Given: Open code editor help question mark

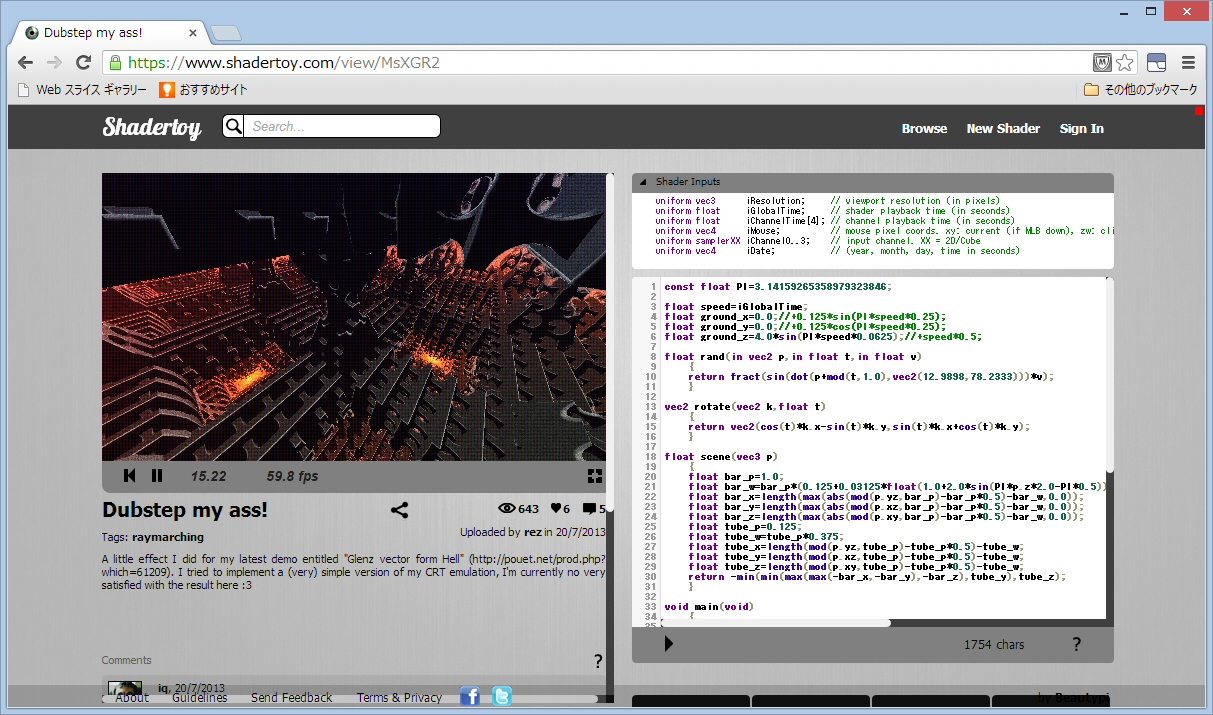Looking at the screenshot, I should (1076, 644).
